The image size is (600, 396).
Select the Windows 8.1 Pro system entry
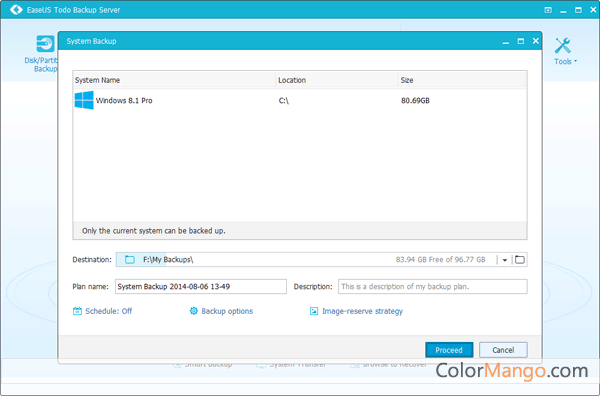coord(300,101)
